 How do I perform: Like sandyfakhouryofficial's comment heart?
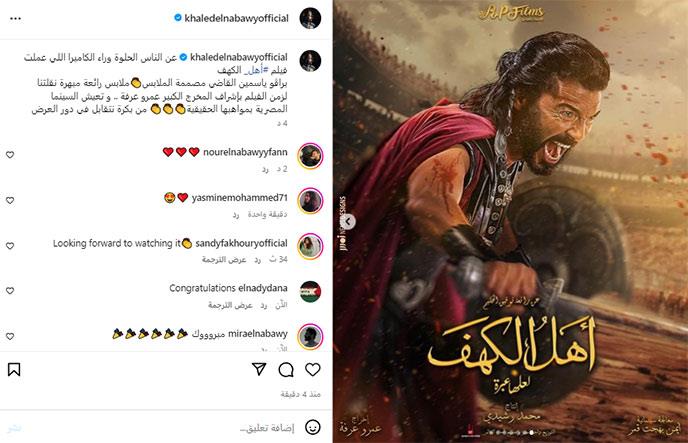[10, 246]
